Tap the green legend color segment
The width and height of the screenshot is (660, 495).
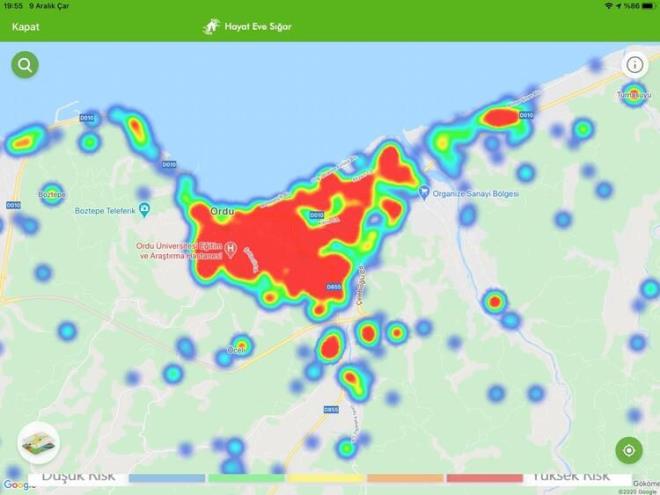pos(247,478)
